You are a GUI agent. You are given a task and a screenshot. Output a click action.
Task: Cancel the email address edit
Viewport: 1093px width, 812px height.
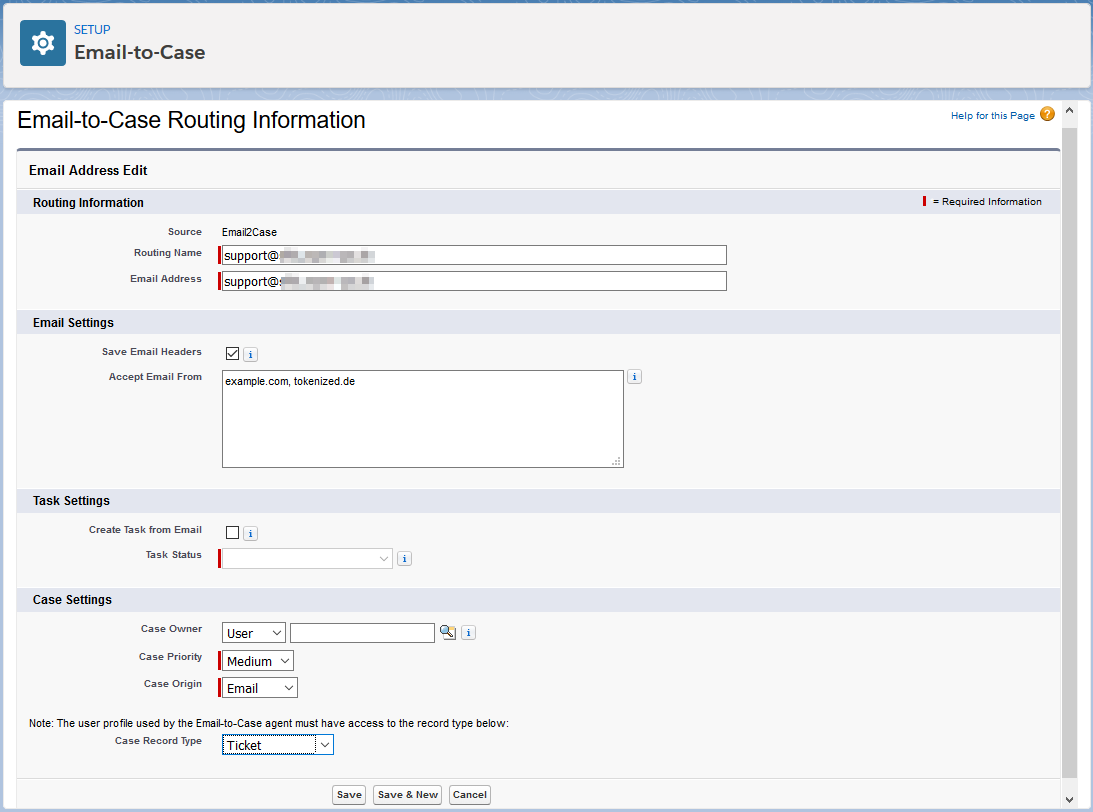coord(470,795)
